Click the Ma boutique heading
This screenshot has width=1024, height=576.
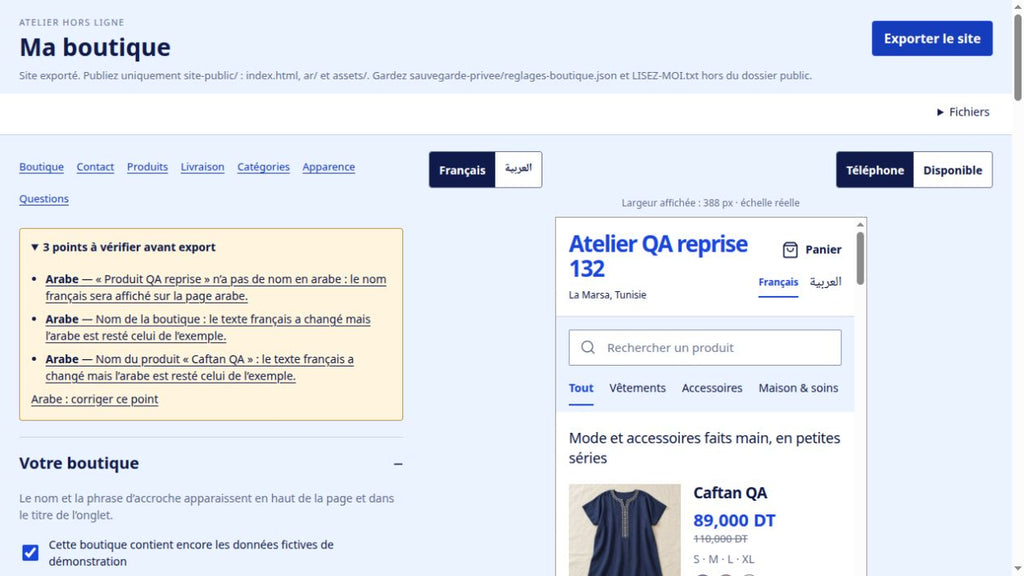[95, 48]
